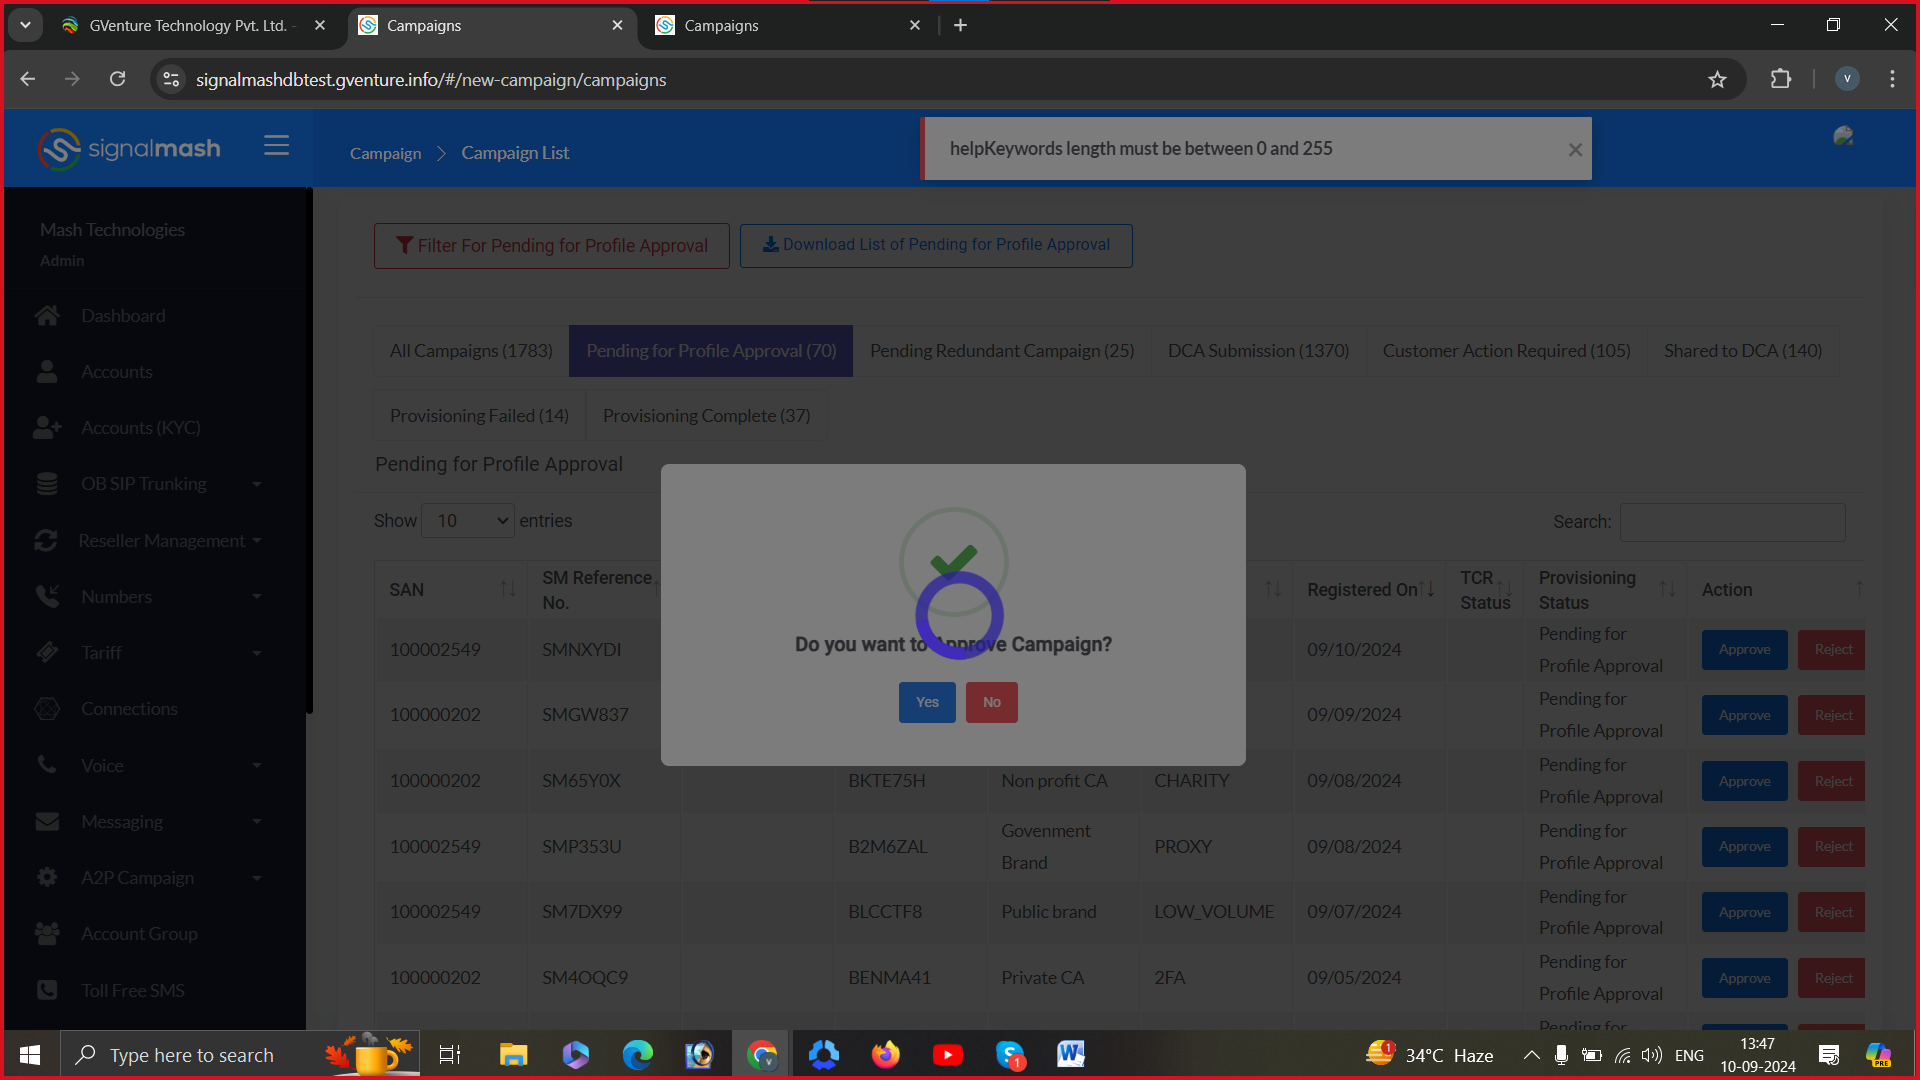Click the Tariff tag icon
Image resolution: width=1920 pixels, height=1080 pixels.
pyautogui.click(x=47, y=653)
